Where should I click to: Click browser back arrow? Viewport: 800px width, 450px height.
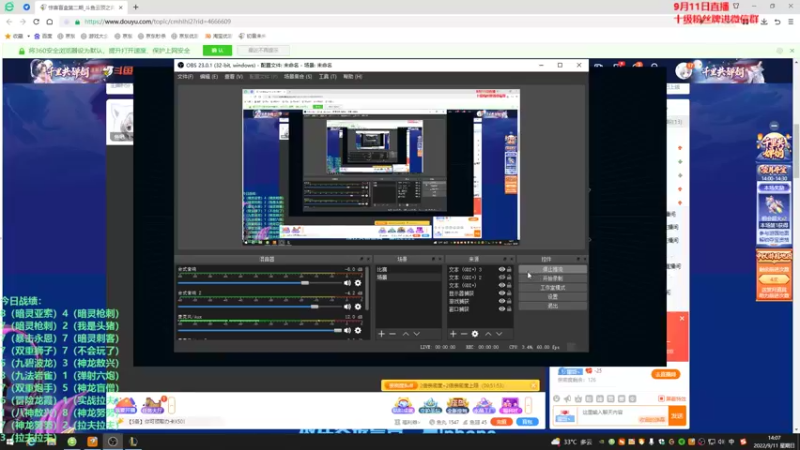pyautogui.click(x=9, y=21)
